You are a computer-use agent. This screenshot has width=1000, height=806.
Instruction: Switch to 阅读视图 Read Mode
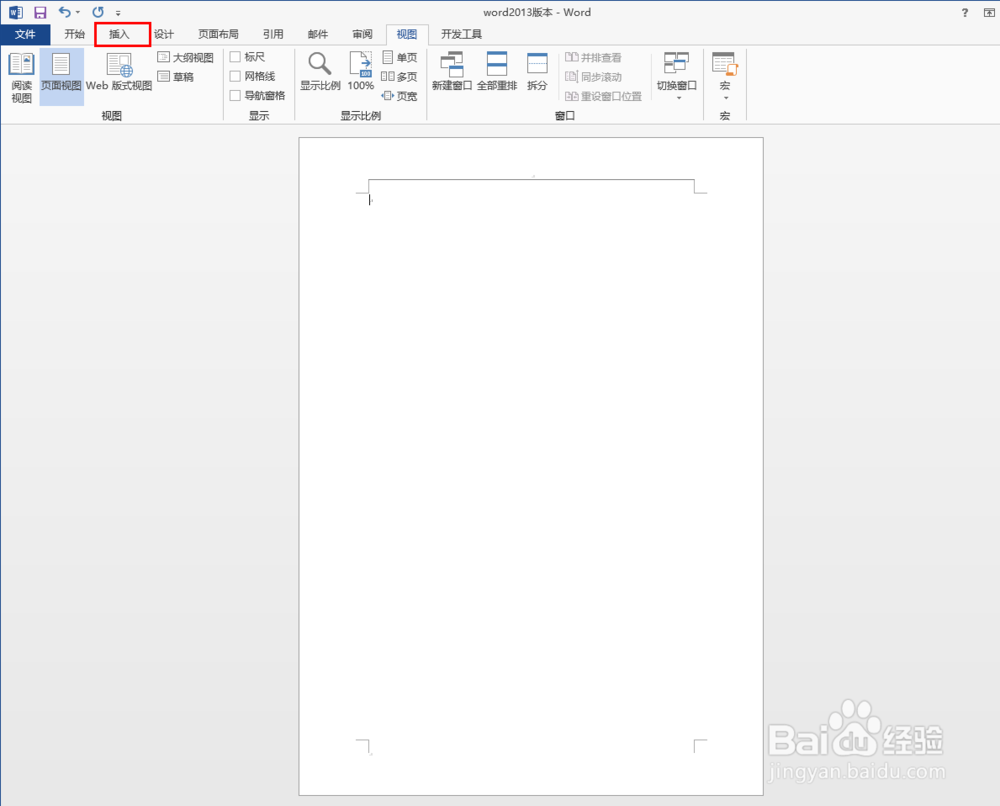(21, 77)
